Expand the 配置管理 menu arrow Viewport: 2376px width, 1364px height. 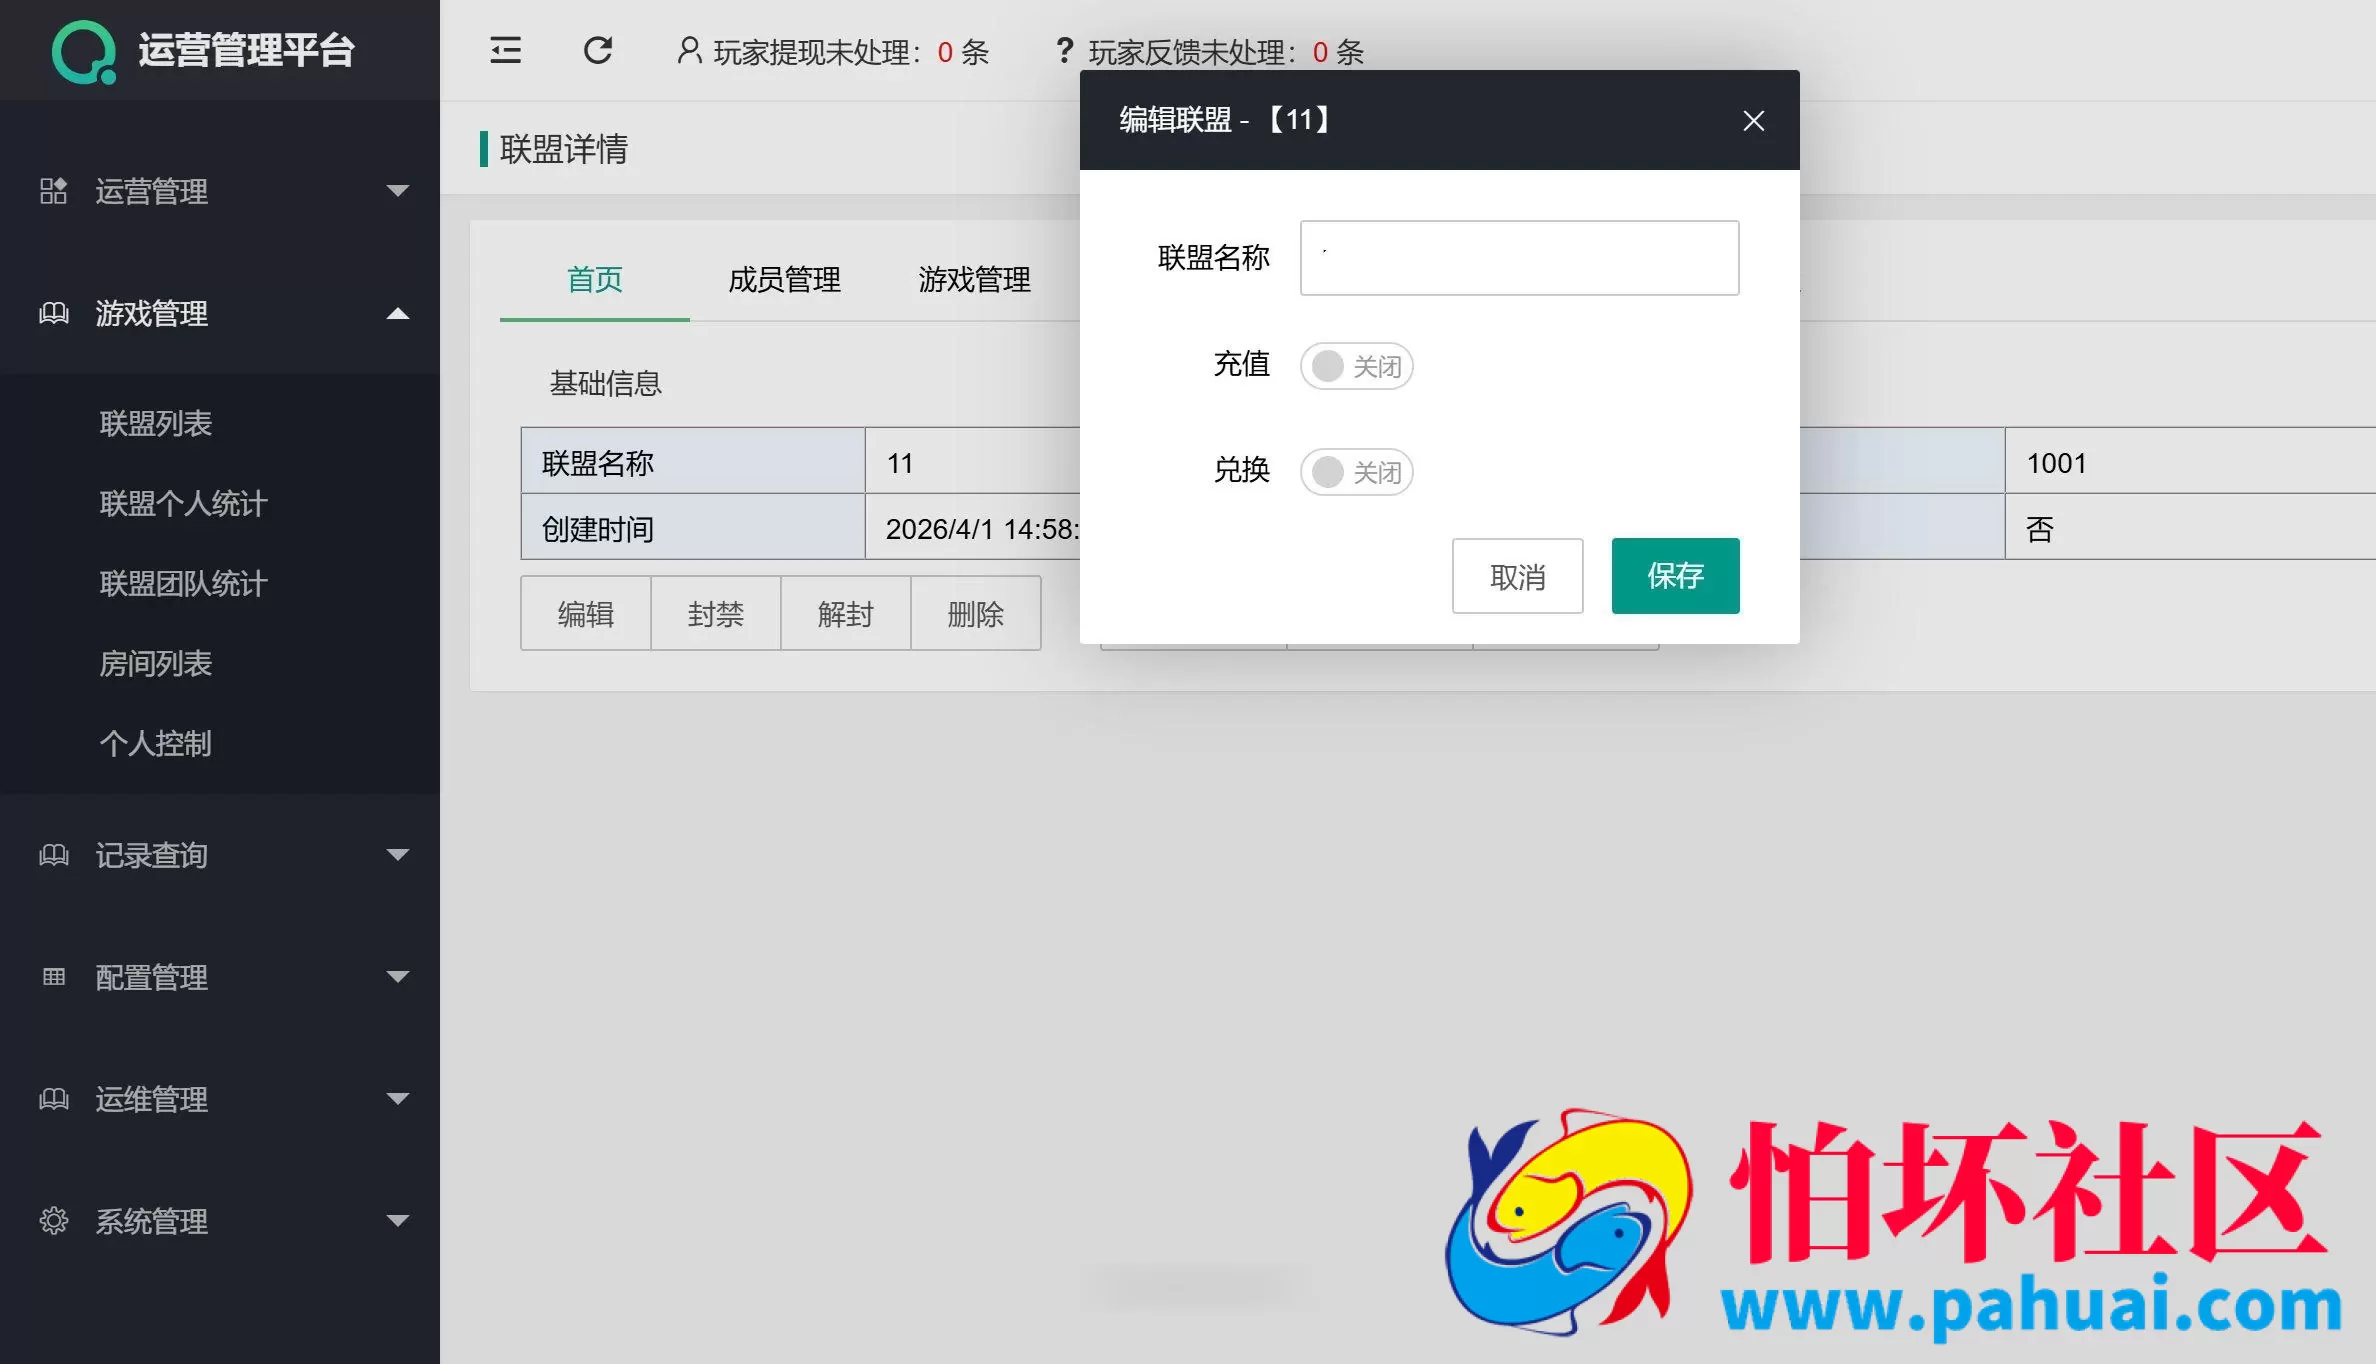click(398, 976)
